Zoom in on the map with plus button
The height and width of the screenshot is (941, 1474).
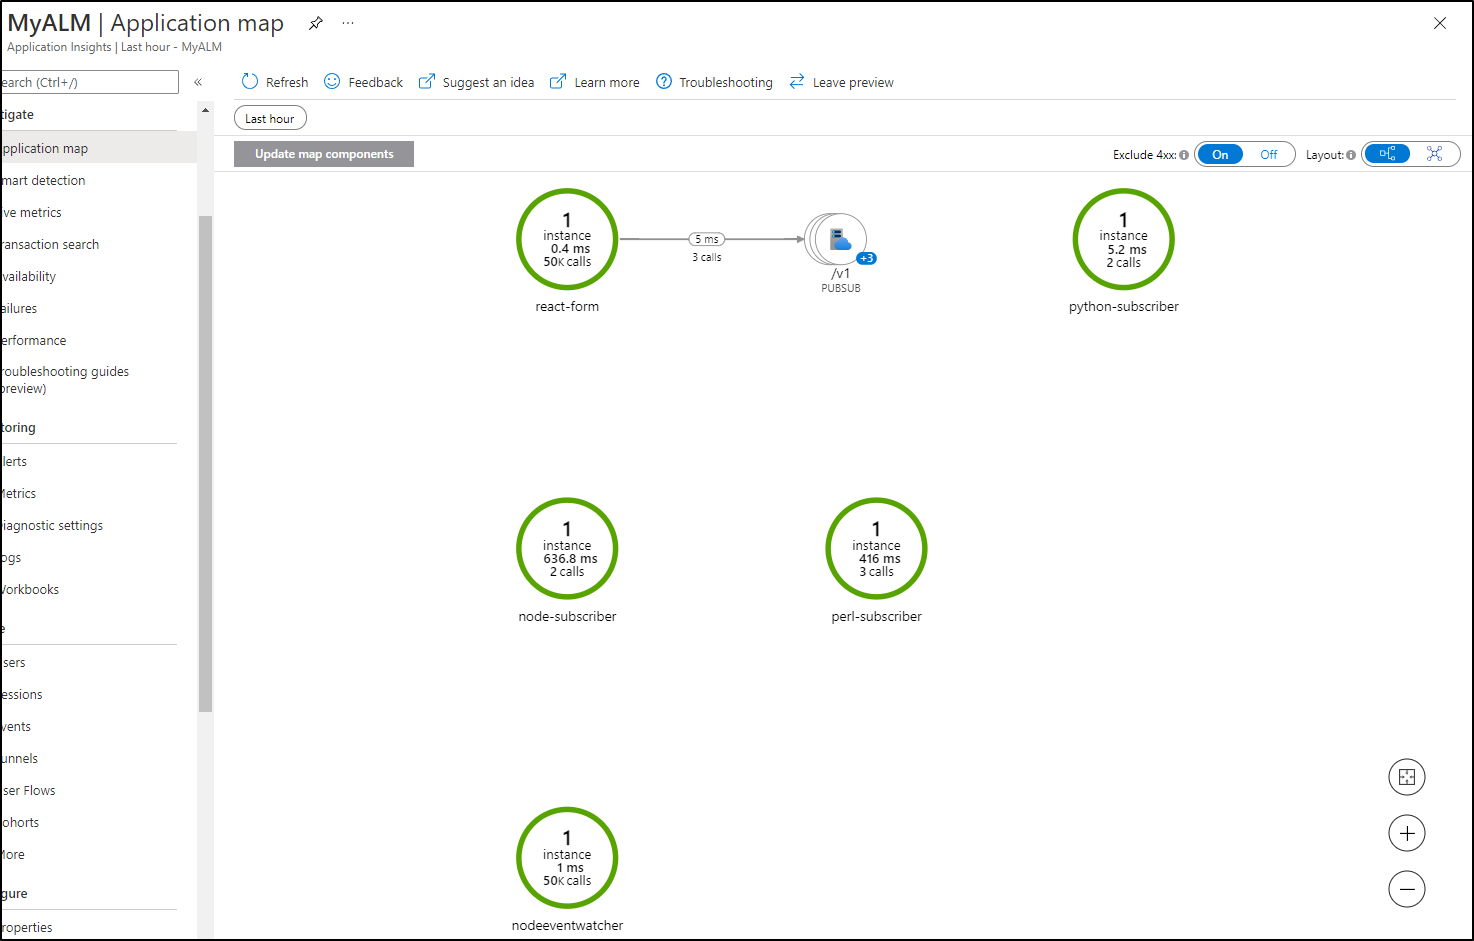click(1407, 833)
